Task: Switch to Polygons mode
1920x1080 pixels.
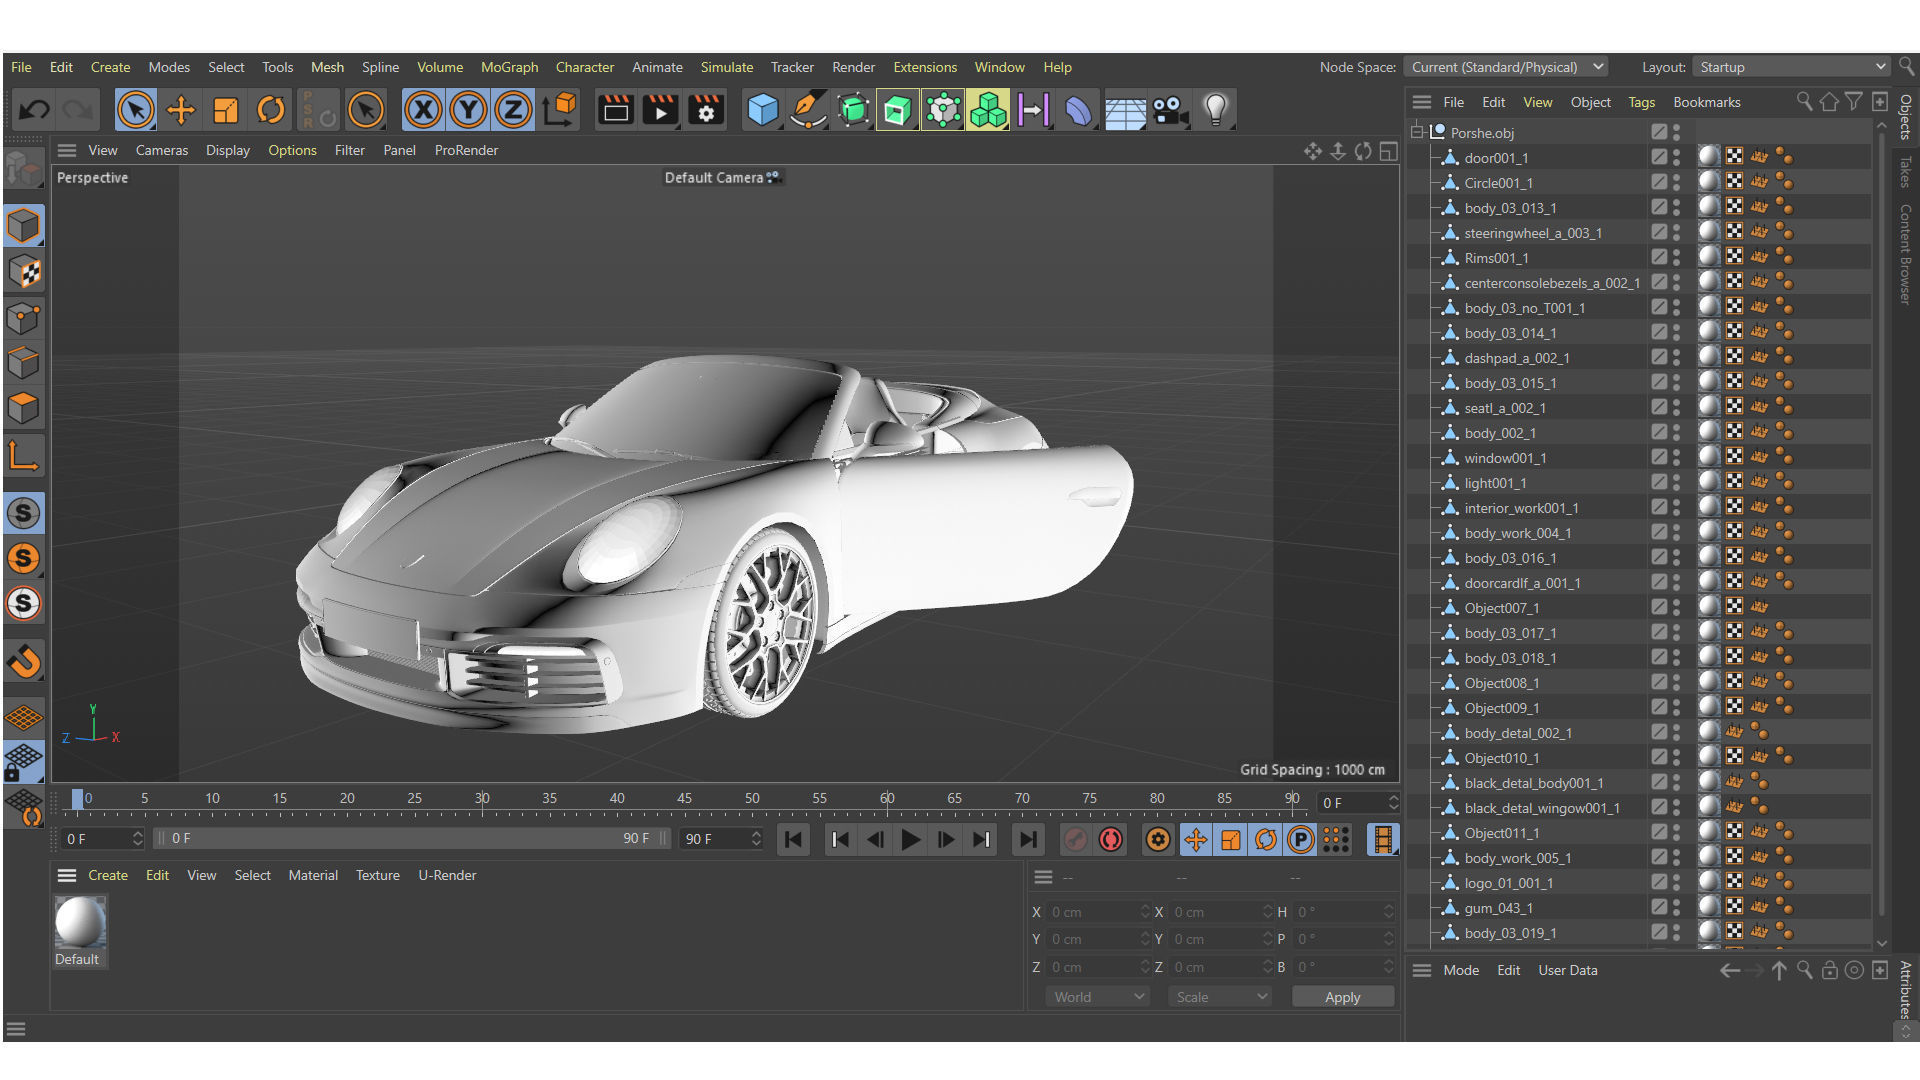Action: pos(24,408)
